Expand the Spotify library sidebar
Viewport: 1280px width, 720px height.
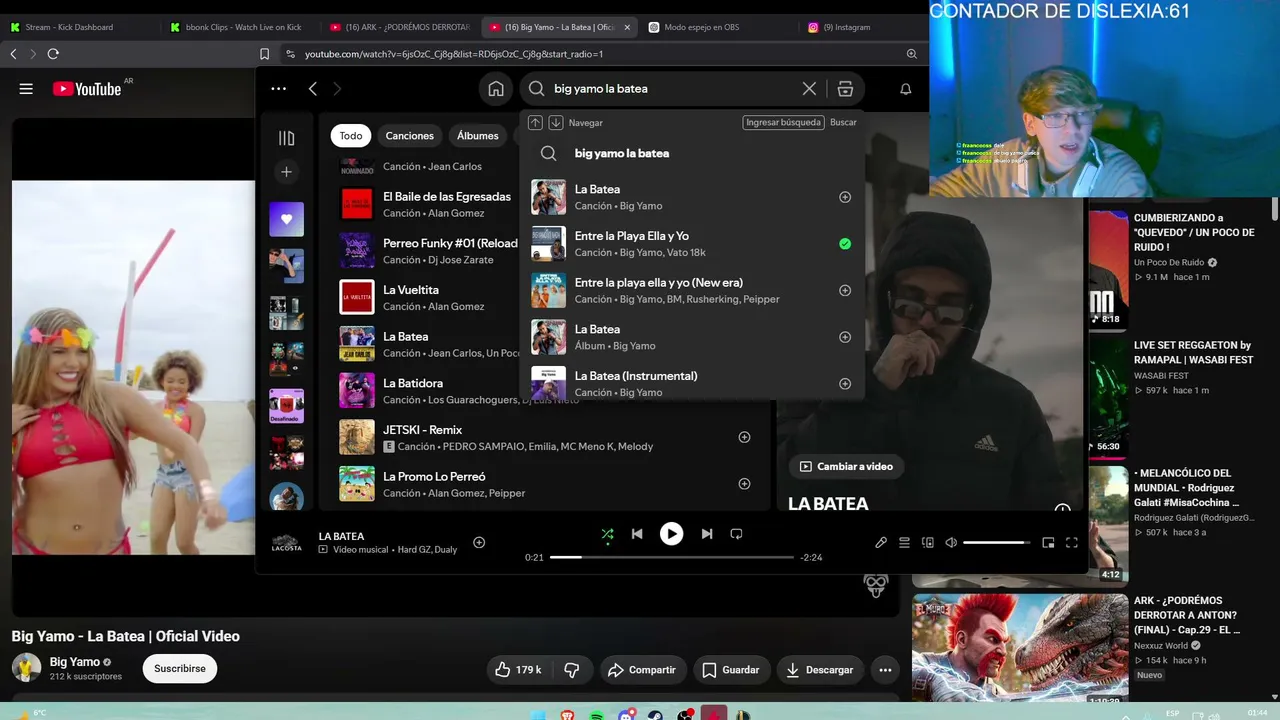pos(287,138)
